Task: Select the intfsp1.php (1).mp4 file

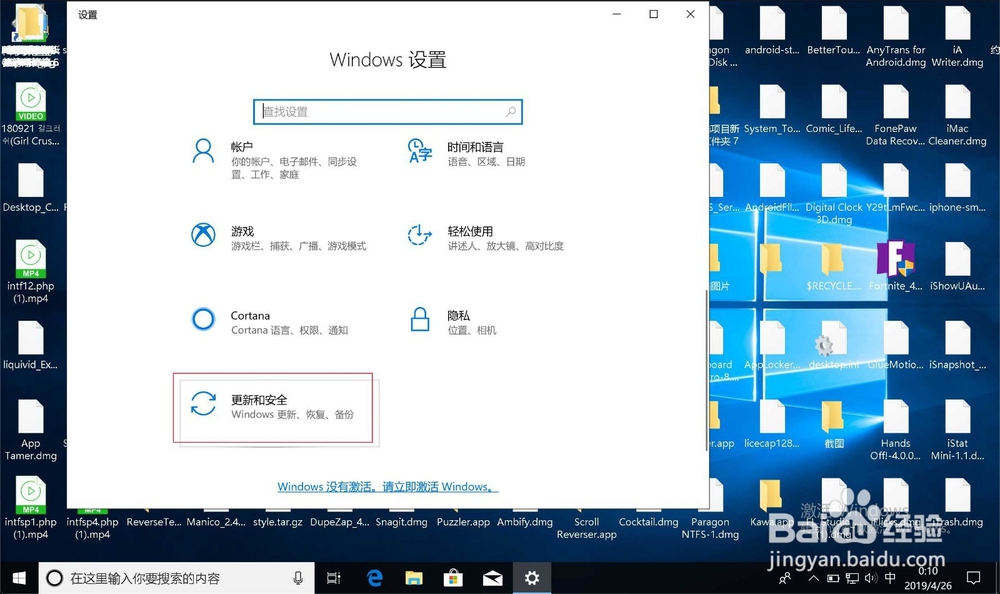Action: [x=31, y=508]
